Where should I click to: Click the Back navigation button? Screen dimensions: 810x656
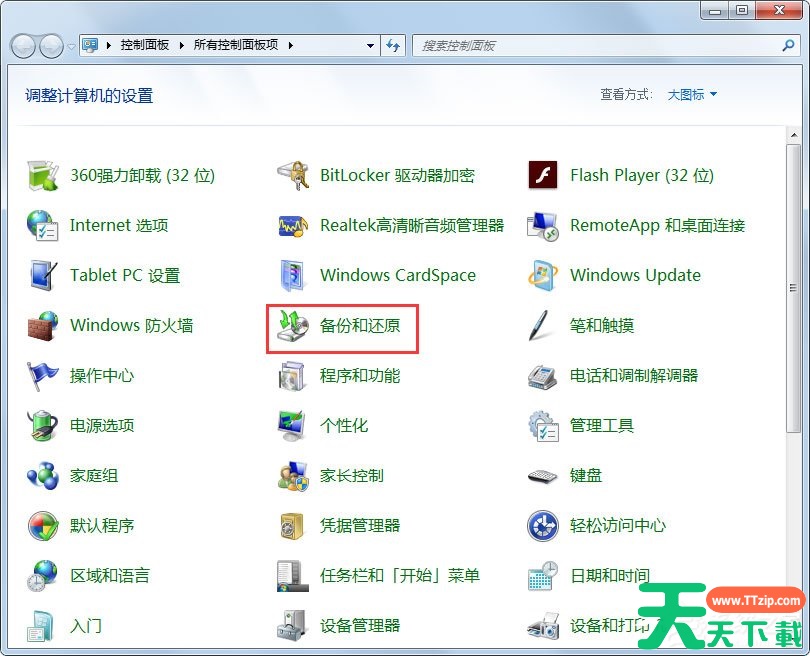pyautogui.click(x=23, y=46)
